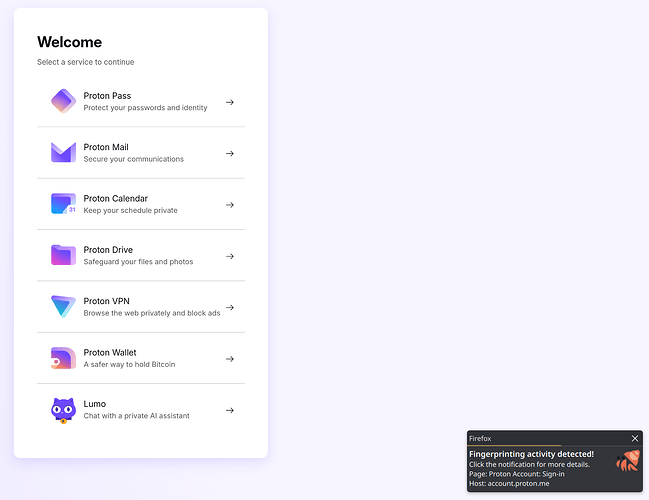Hit the arrow beside Proton Calendar
The height and width of the screenshot is (500, 649).
click(x=230, y=205)
